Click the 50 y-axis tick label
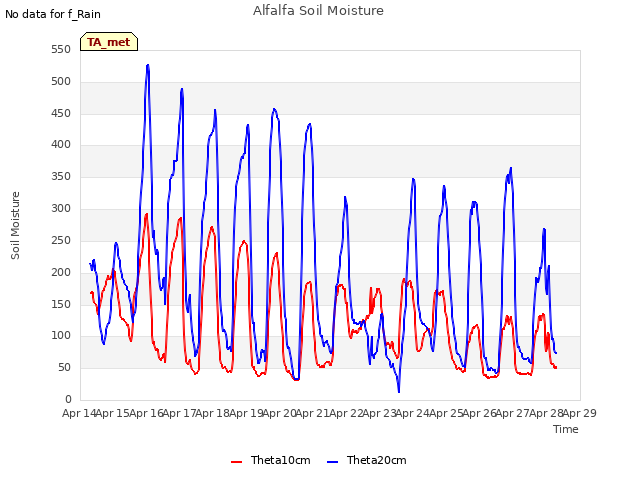The width and height of the screenshot is (640, 480). (x=64, y=367)
